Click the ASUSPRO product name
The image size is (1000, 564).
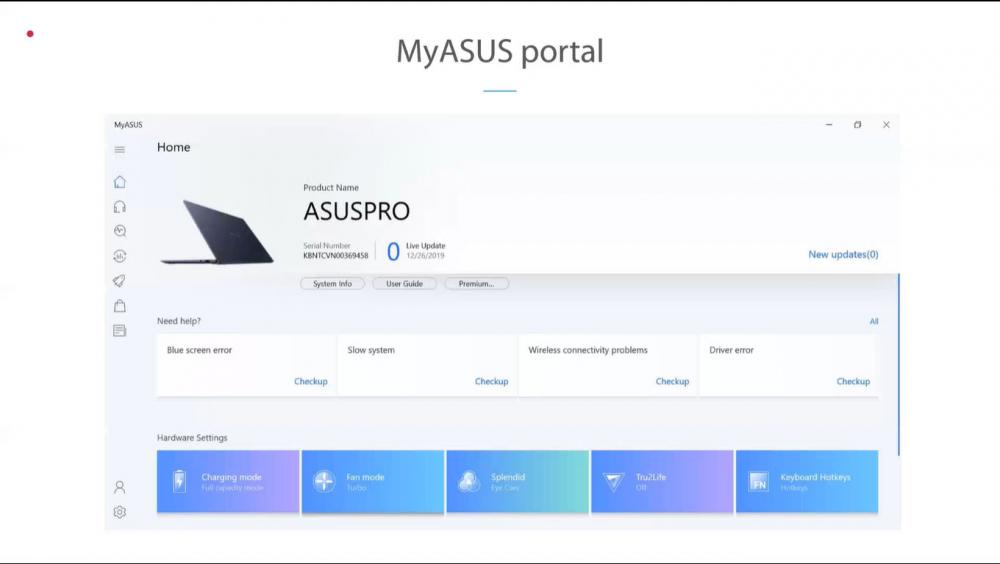pos(357,211)
